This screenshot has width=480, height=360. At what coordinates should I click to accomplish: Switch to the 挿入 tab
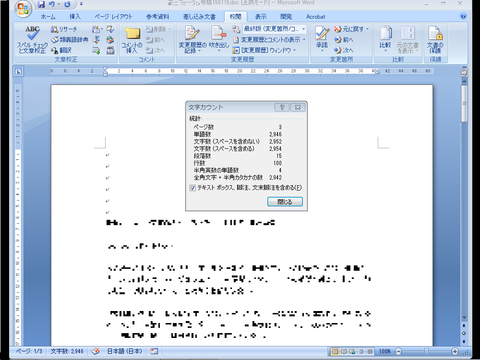[x=75, y=16]
